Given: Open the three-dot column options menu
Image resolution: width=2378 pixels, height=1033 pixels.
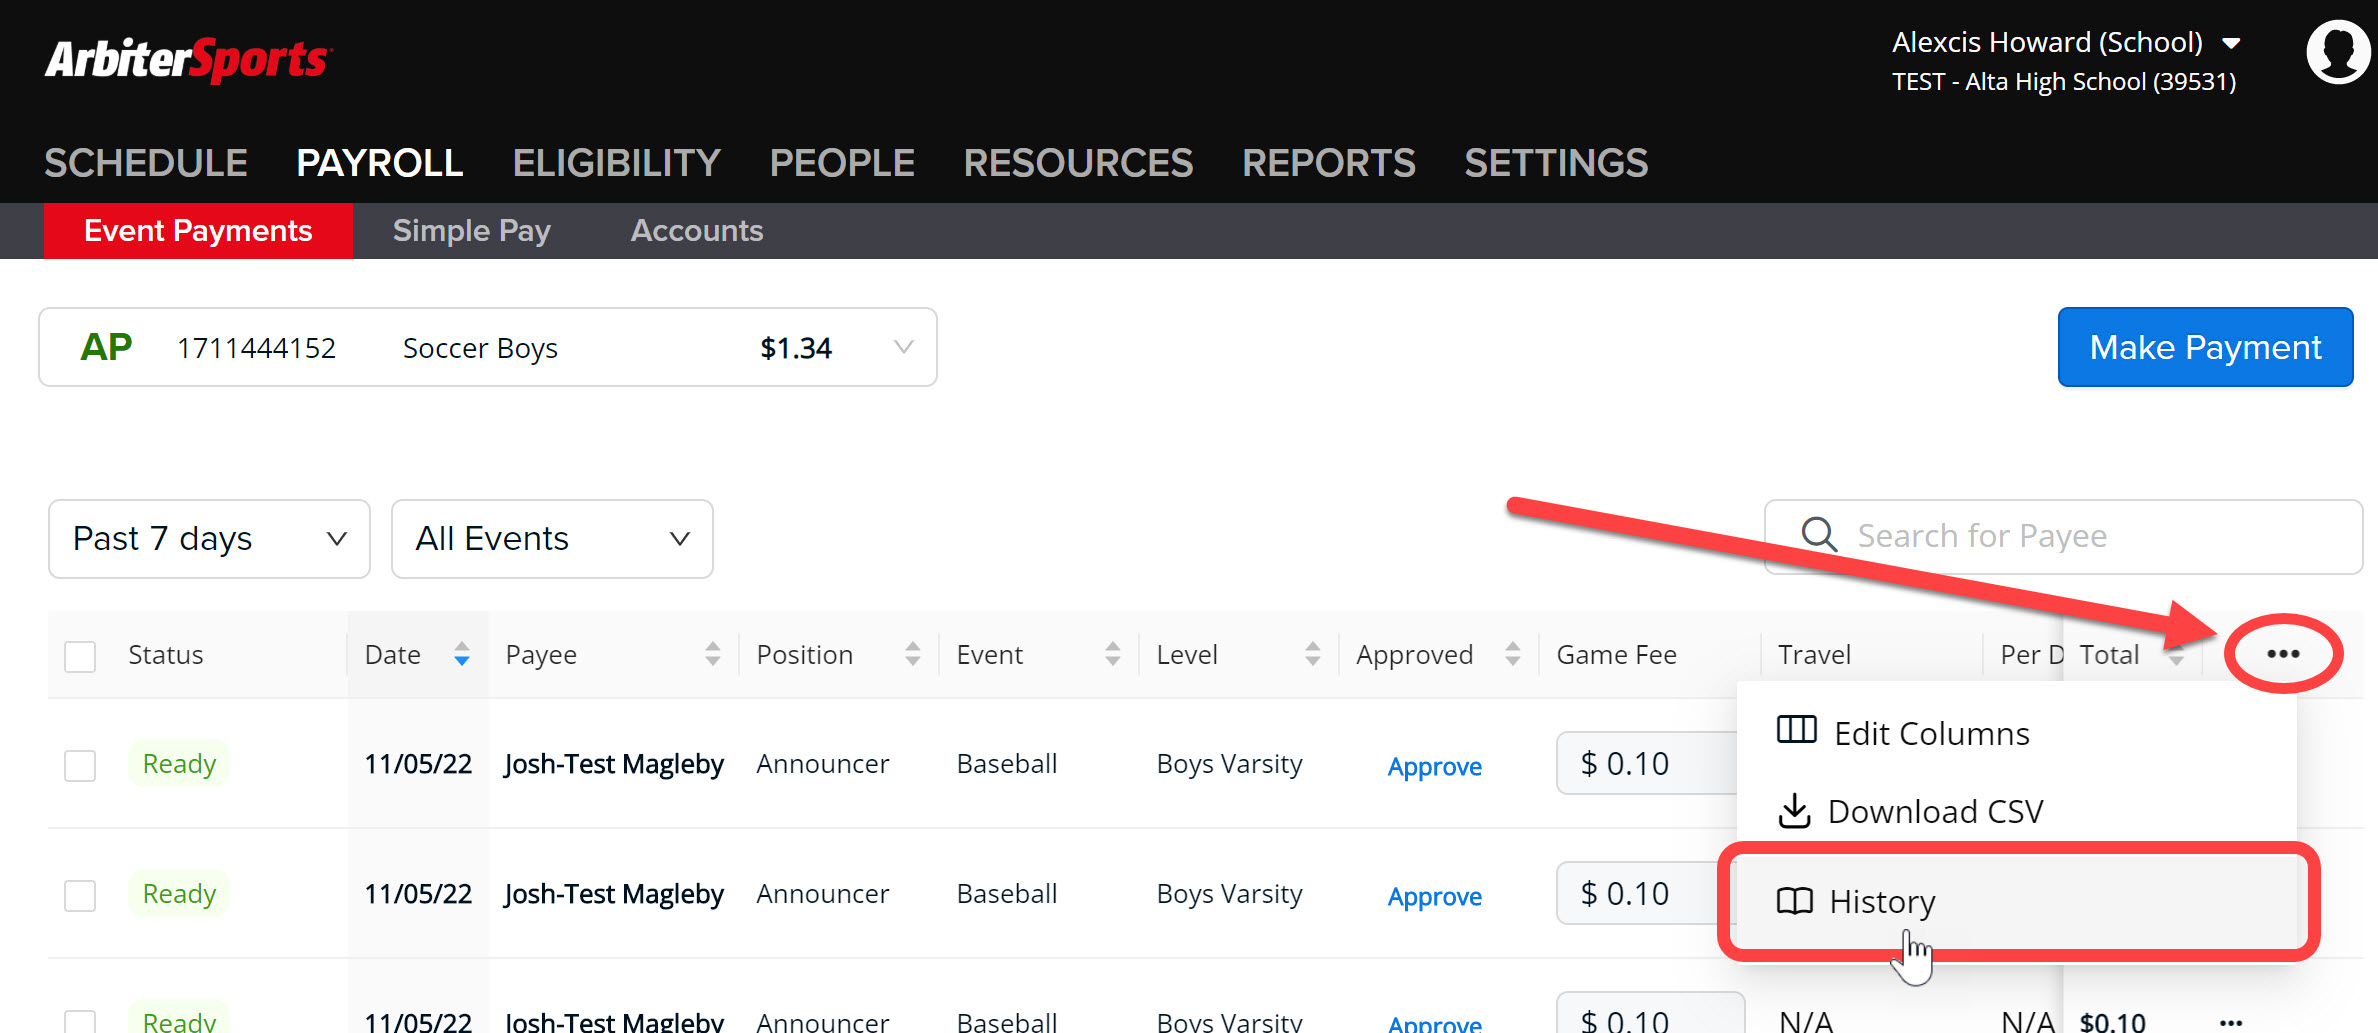Looking at the screenshot, I should (2283, 653).
